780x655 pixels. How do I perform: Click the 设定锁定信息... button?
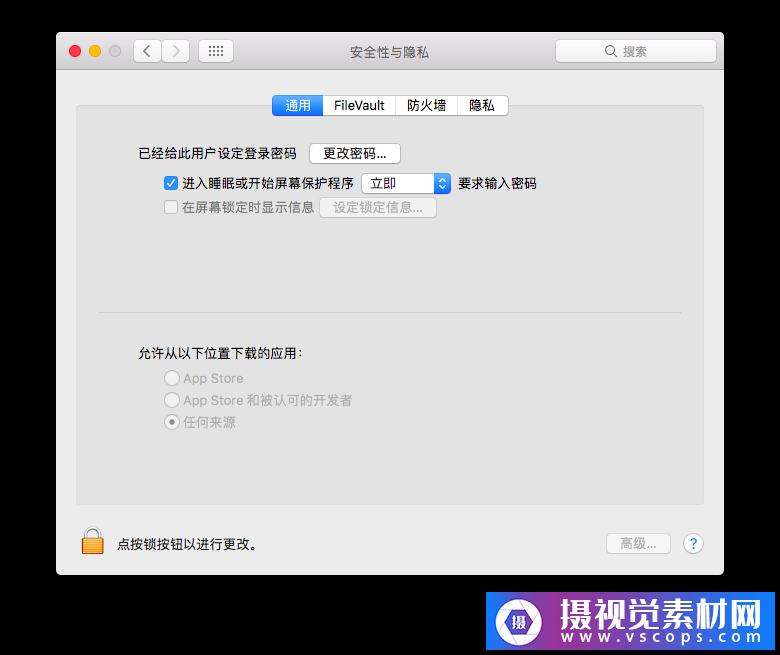point(378,208)
